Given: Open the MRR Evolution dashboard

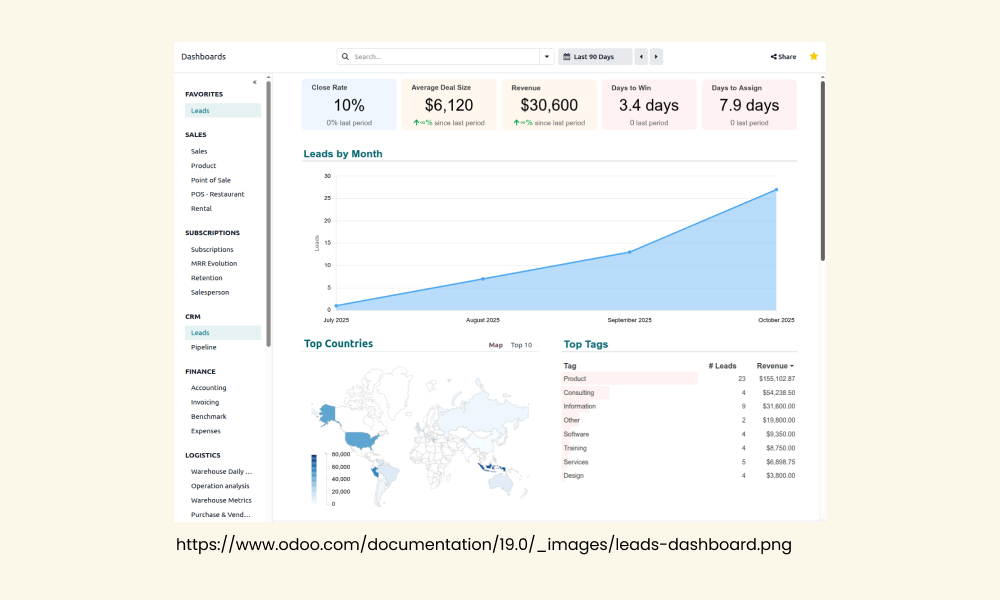Looking at the screenshot, I should pos(214,263).
